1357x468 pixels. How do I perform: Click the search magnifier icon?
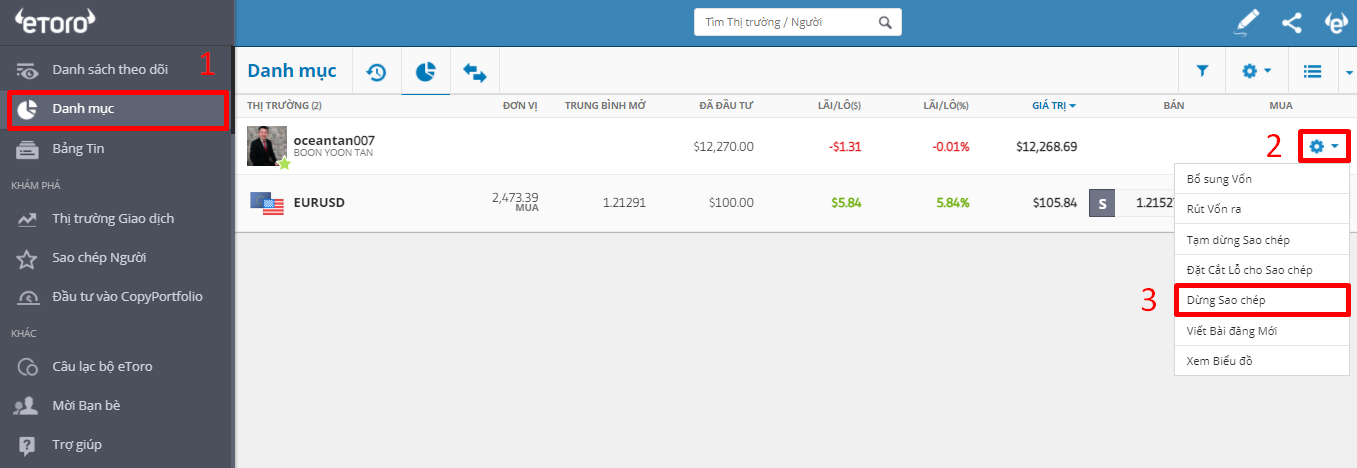pyautogui.click(x=884, y=22)
